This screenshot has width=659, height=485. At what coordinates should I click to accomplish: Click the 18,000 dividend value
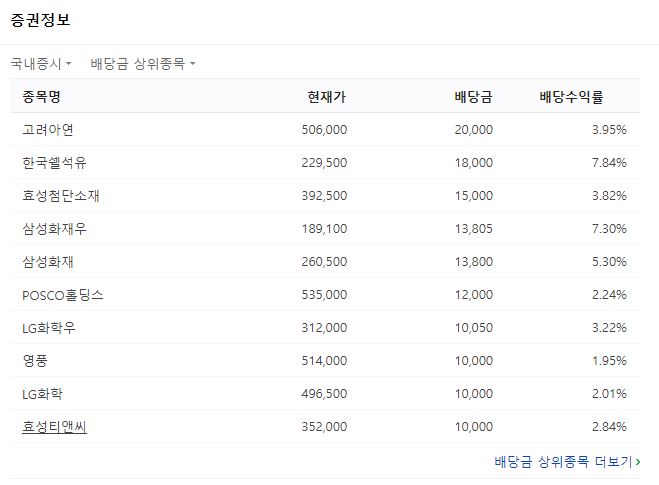click(x=474, y=163)
